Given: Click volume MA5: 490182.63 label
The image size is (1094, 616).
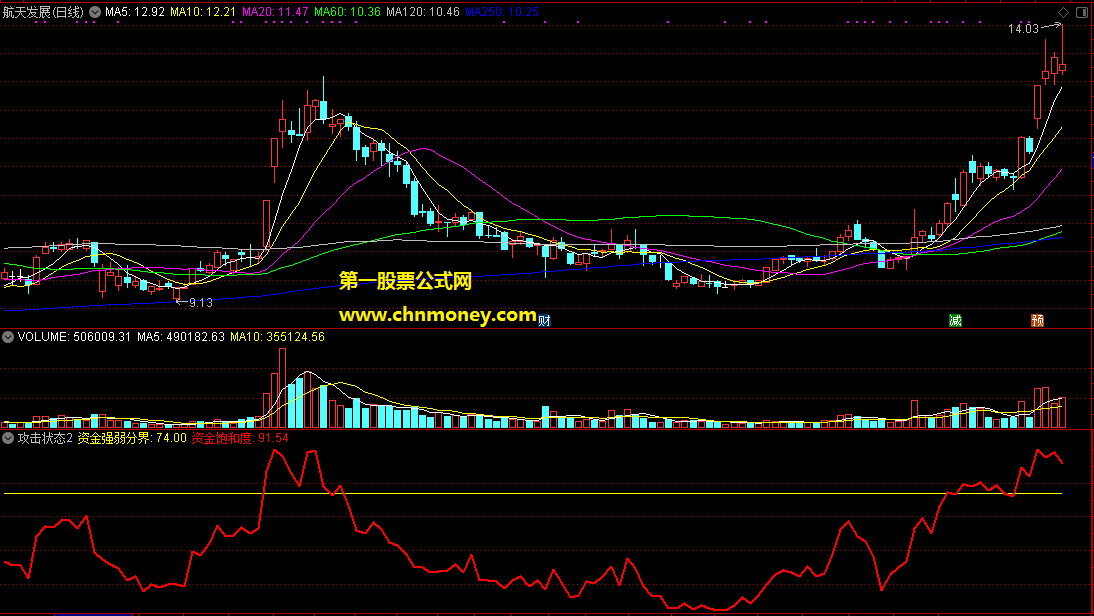Looking at the screenshot, I should [181, 337].
